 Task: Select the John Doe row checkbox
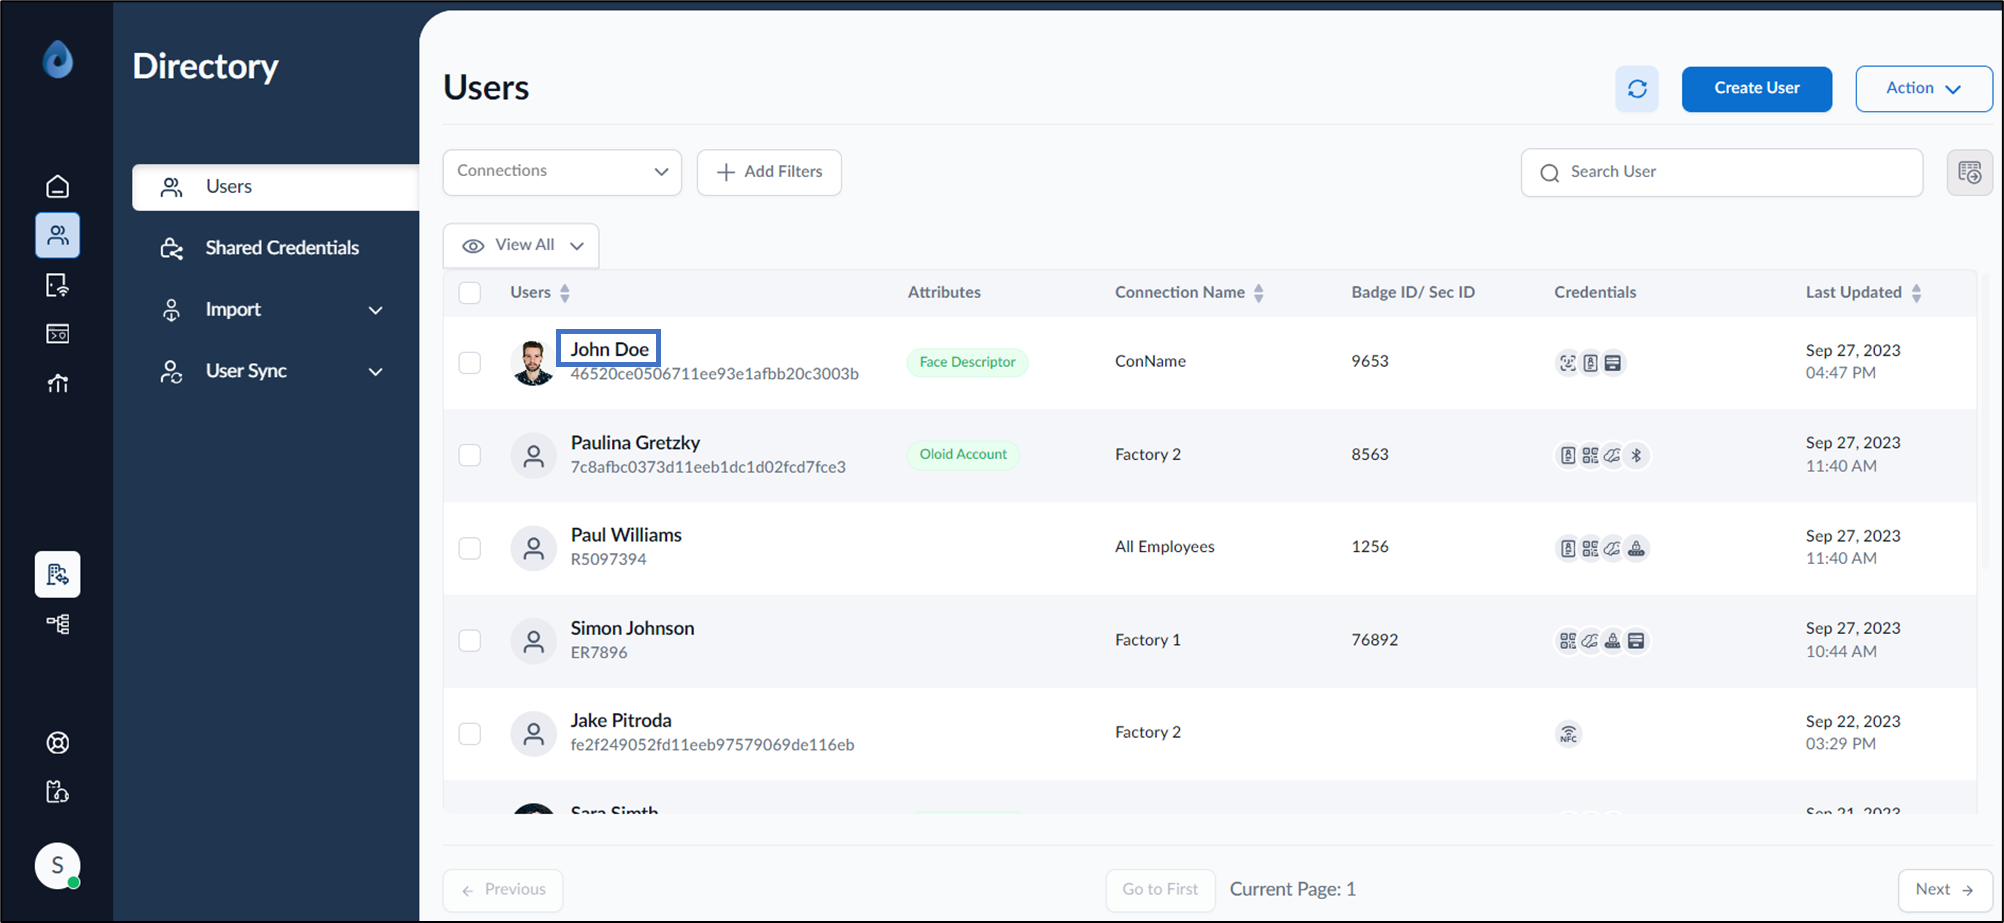click(x=469, y=362)
